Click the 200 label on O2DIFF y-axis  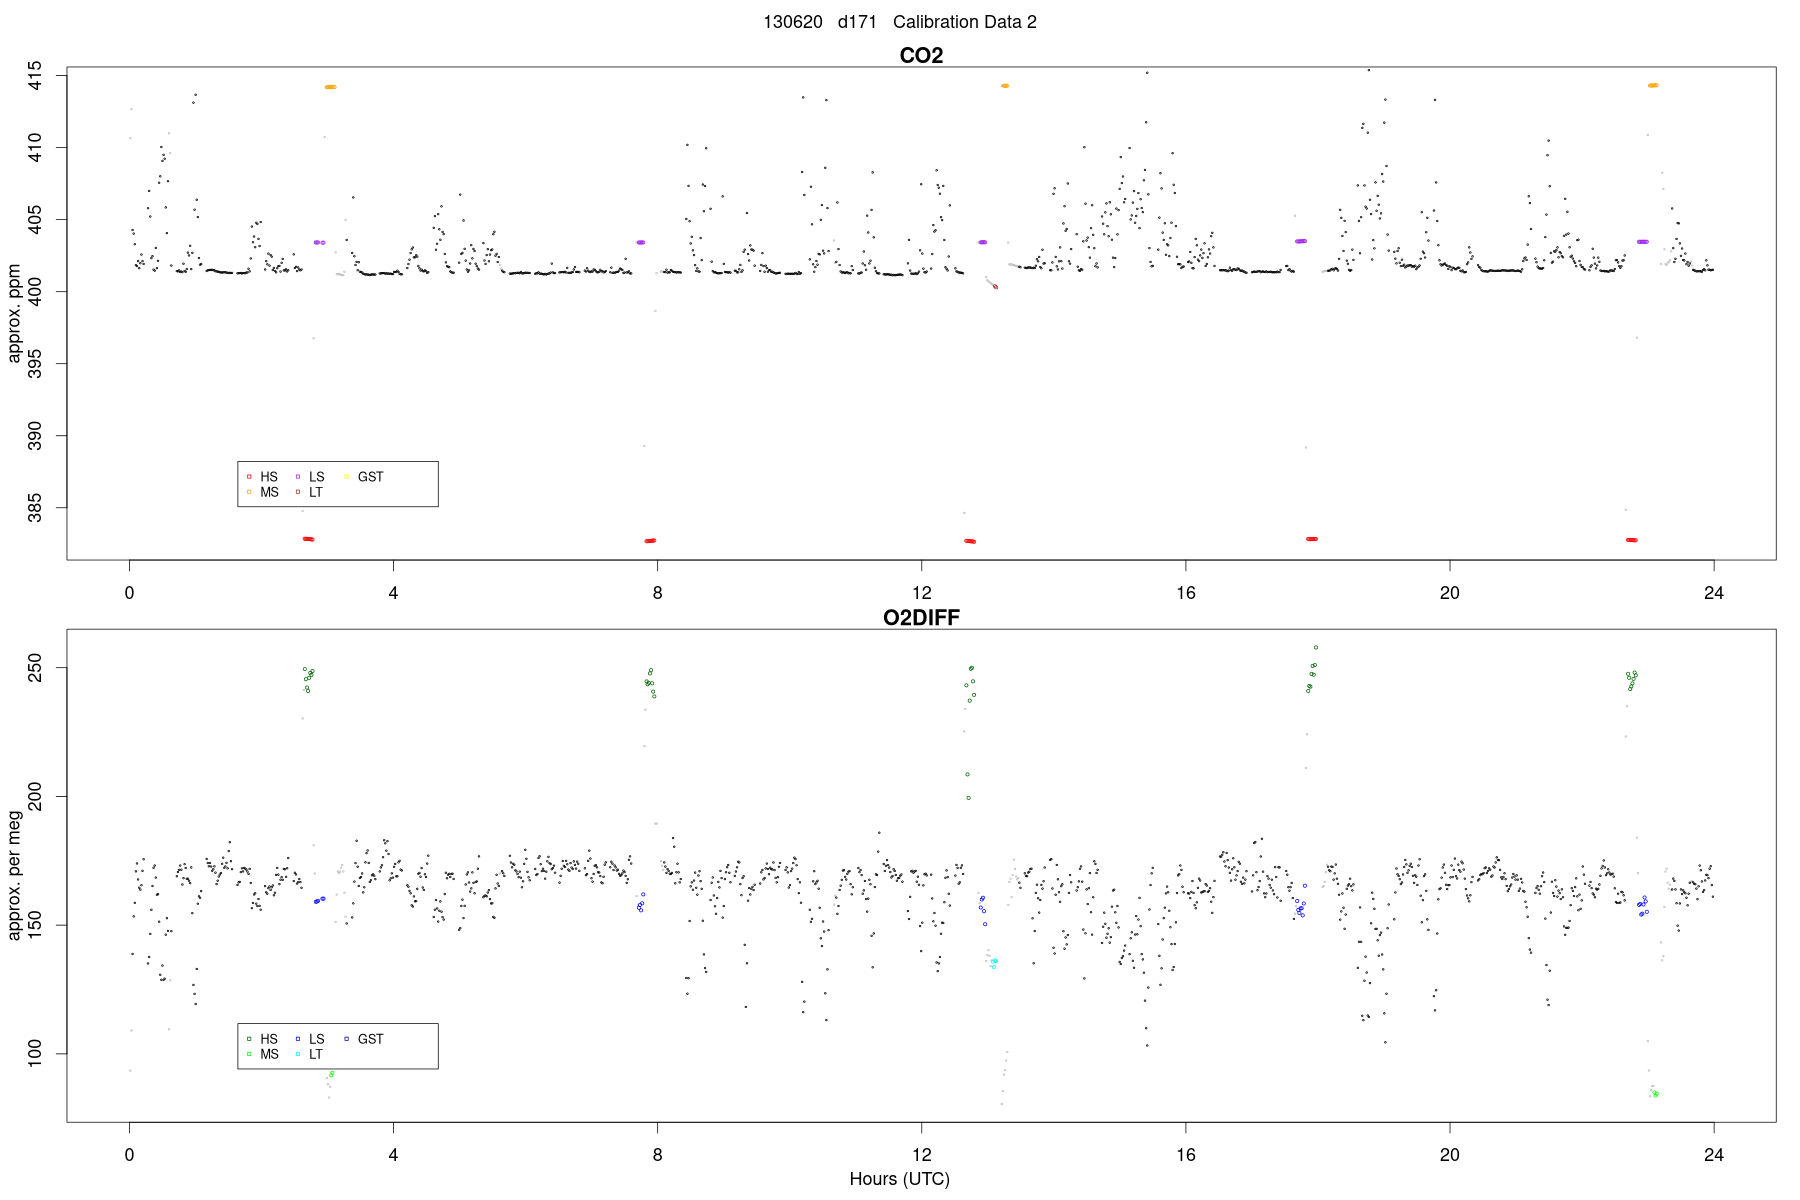tap(35, 796)
